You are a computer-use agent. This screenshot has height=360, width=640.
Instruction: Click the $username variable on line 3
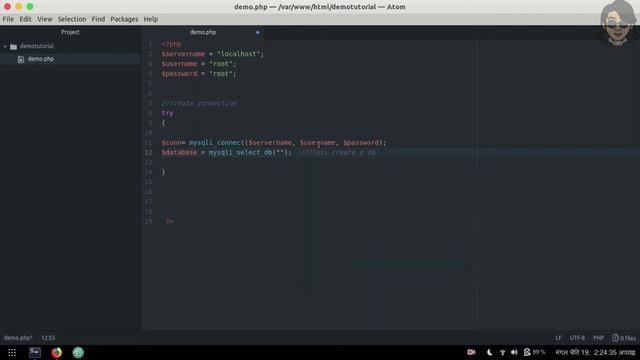pyautogui.click(x=179, y=64)
